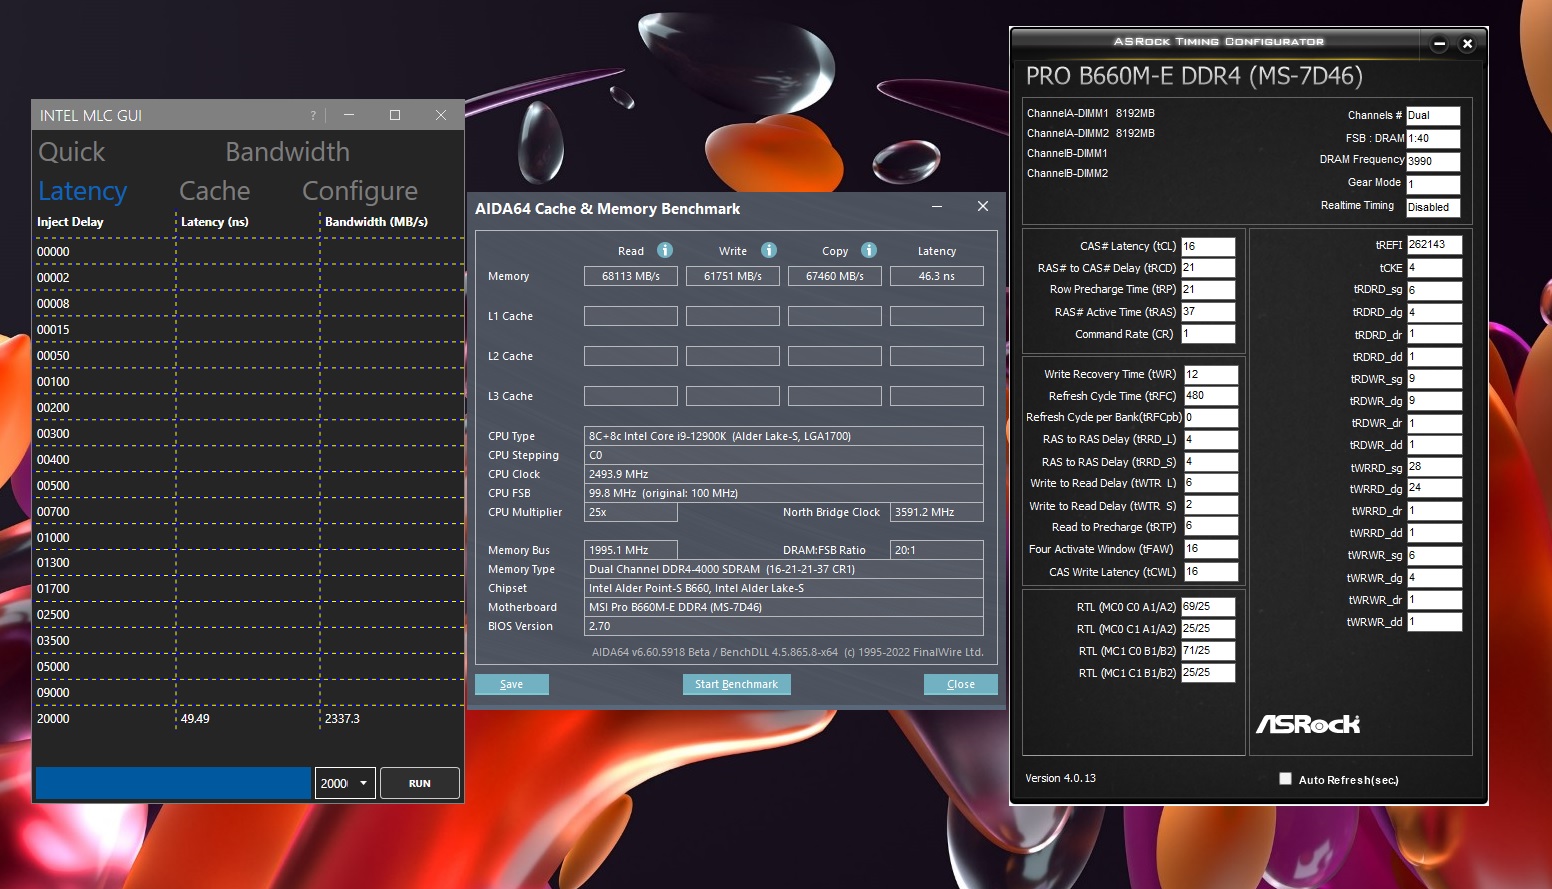Image resolution: width=1552 pixels, height=889 pixels.
Task: Close the ASRock Timing Configurator window
Action: click(1467, 44)
